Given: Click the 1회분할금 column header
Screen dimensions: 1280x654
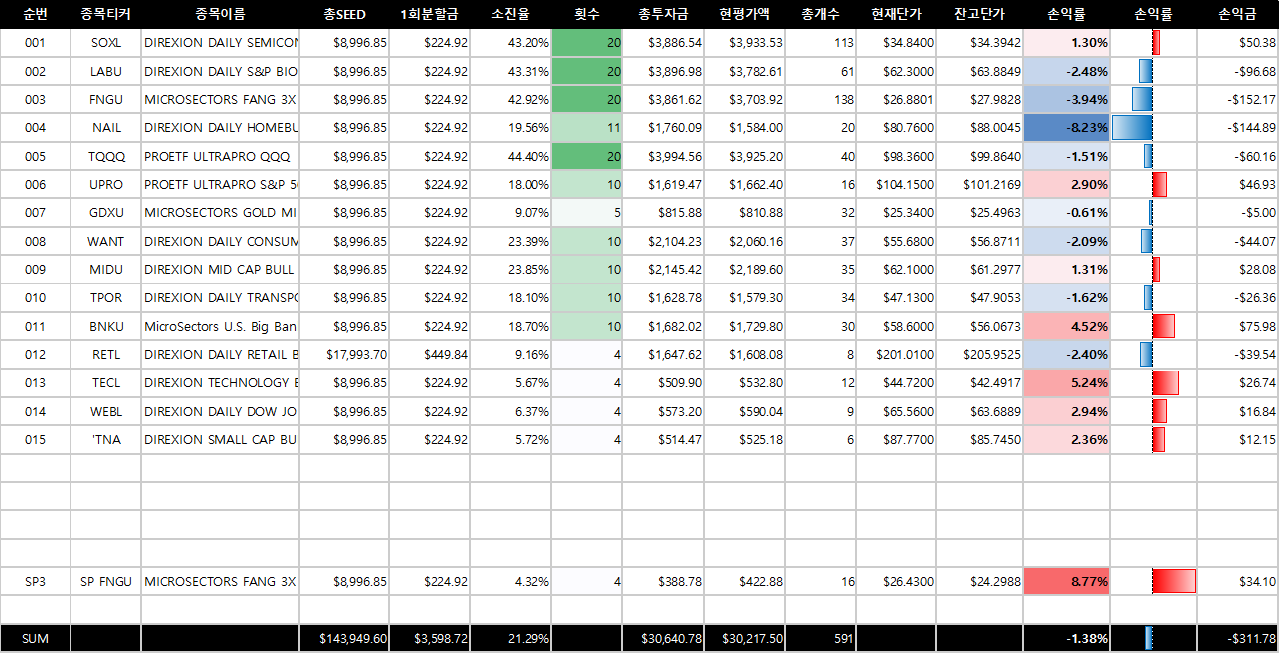Looking at the screenshot, I should click(429, 14).
